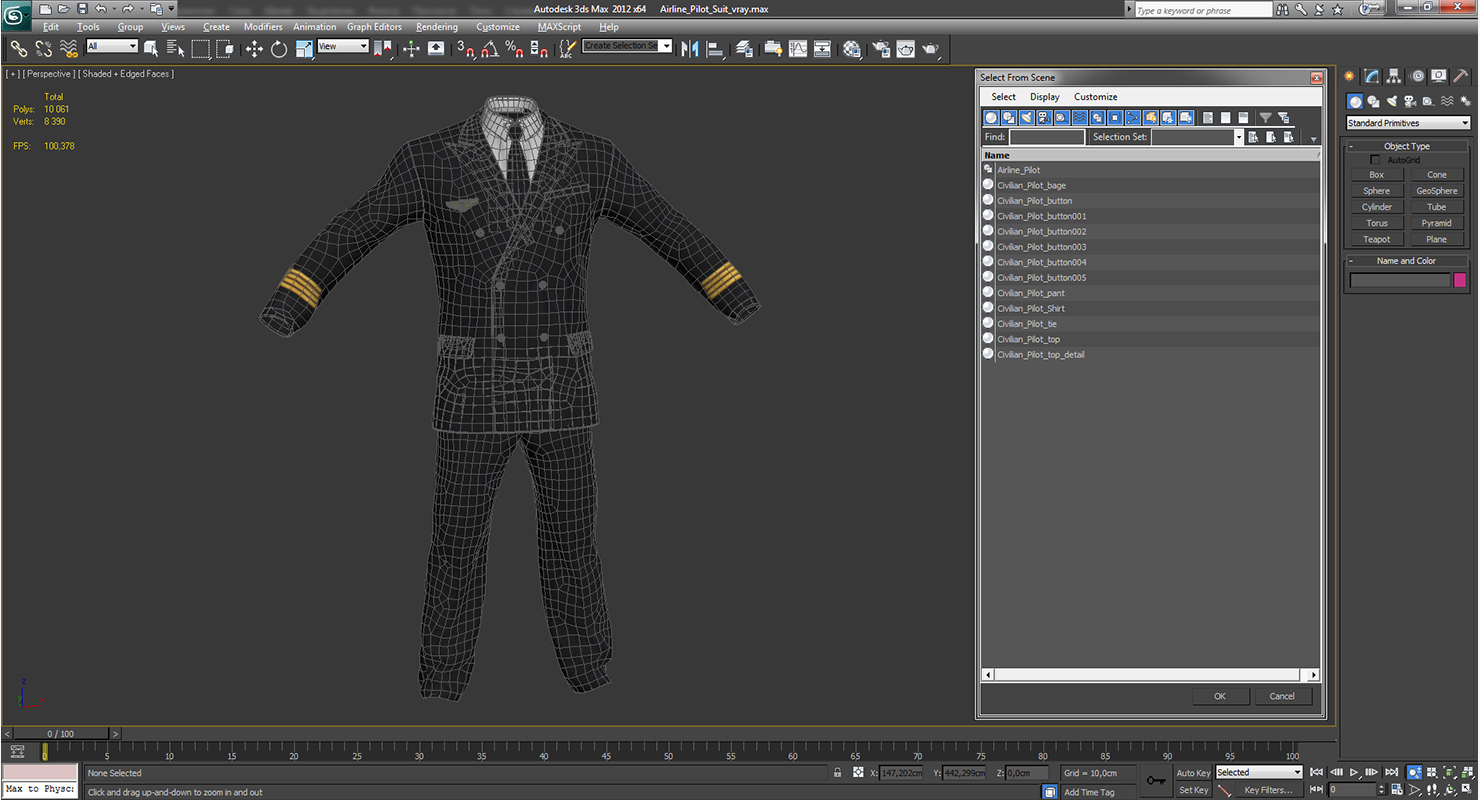Select the Select and Link tool

click(19, 48)
